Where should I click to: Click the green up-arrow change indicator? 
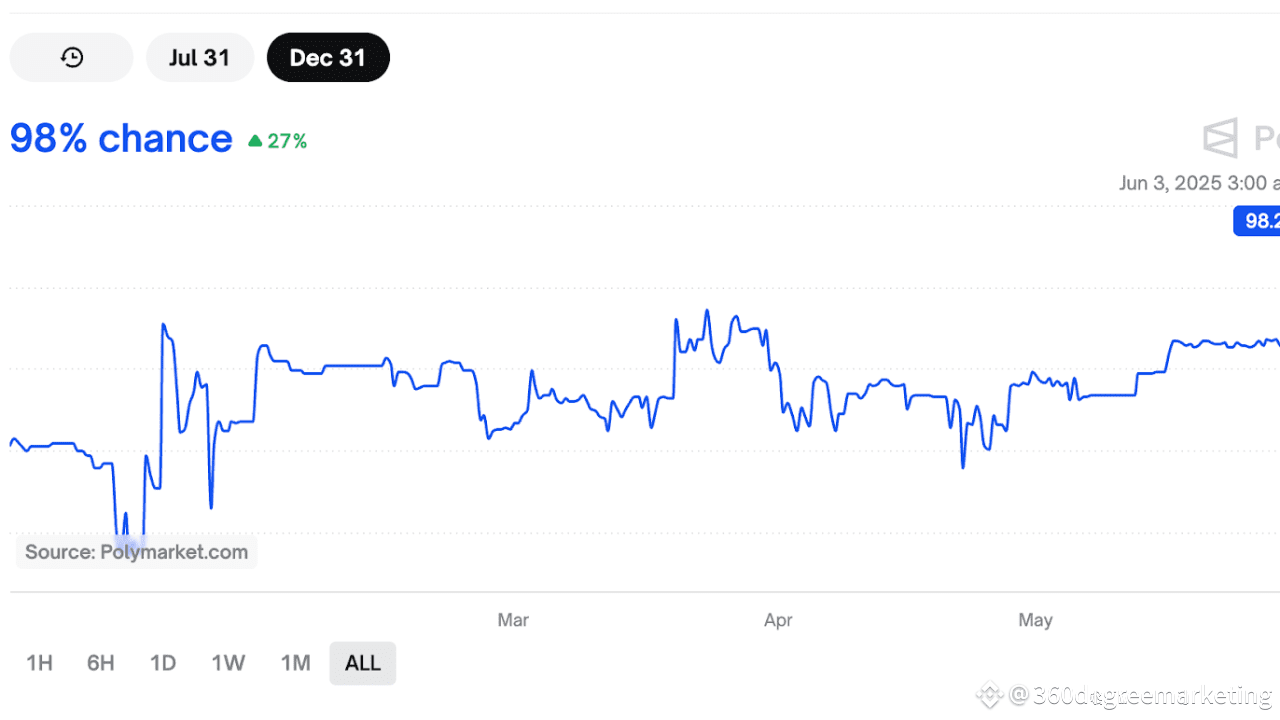[x=255, y=141]
